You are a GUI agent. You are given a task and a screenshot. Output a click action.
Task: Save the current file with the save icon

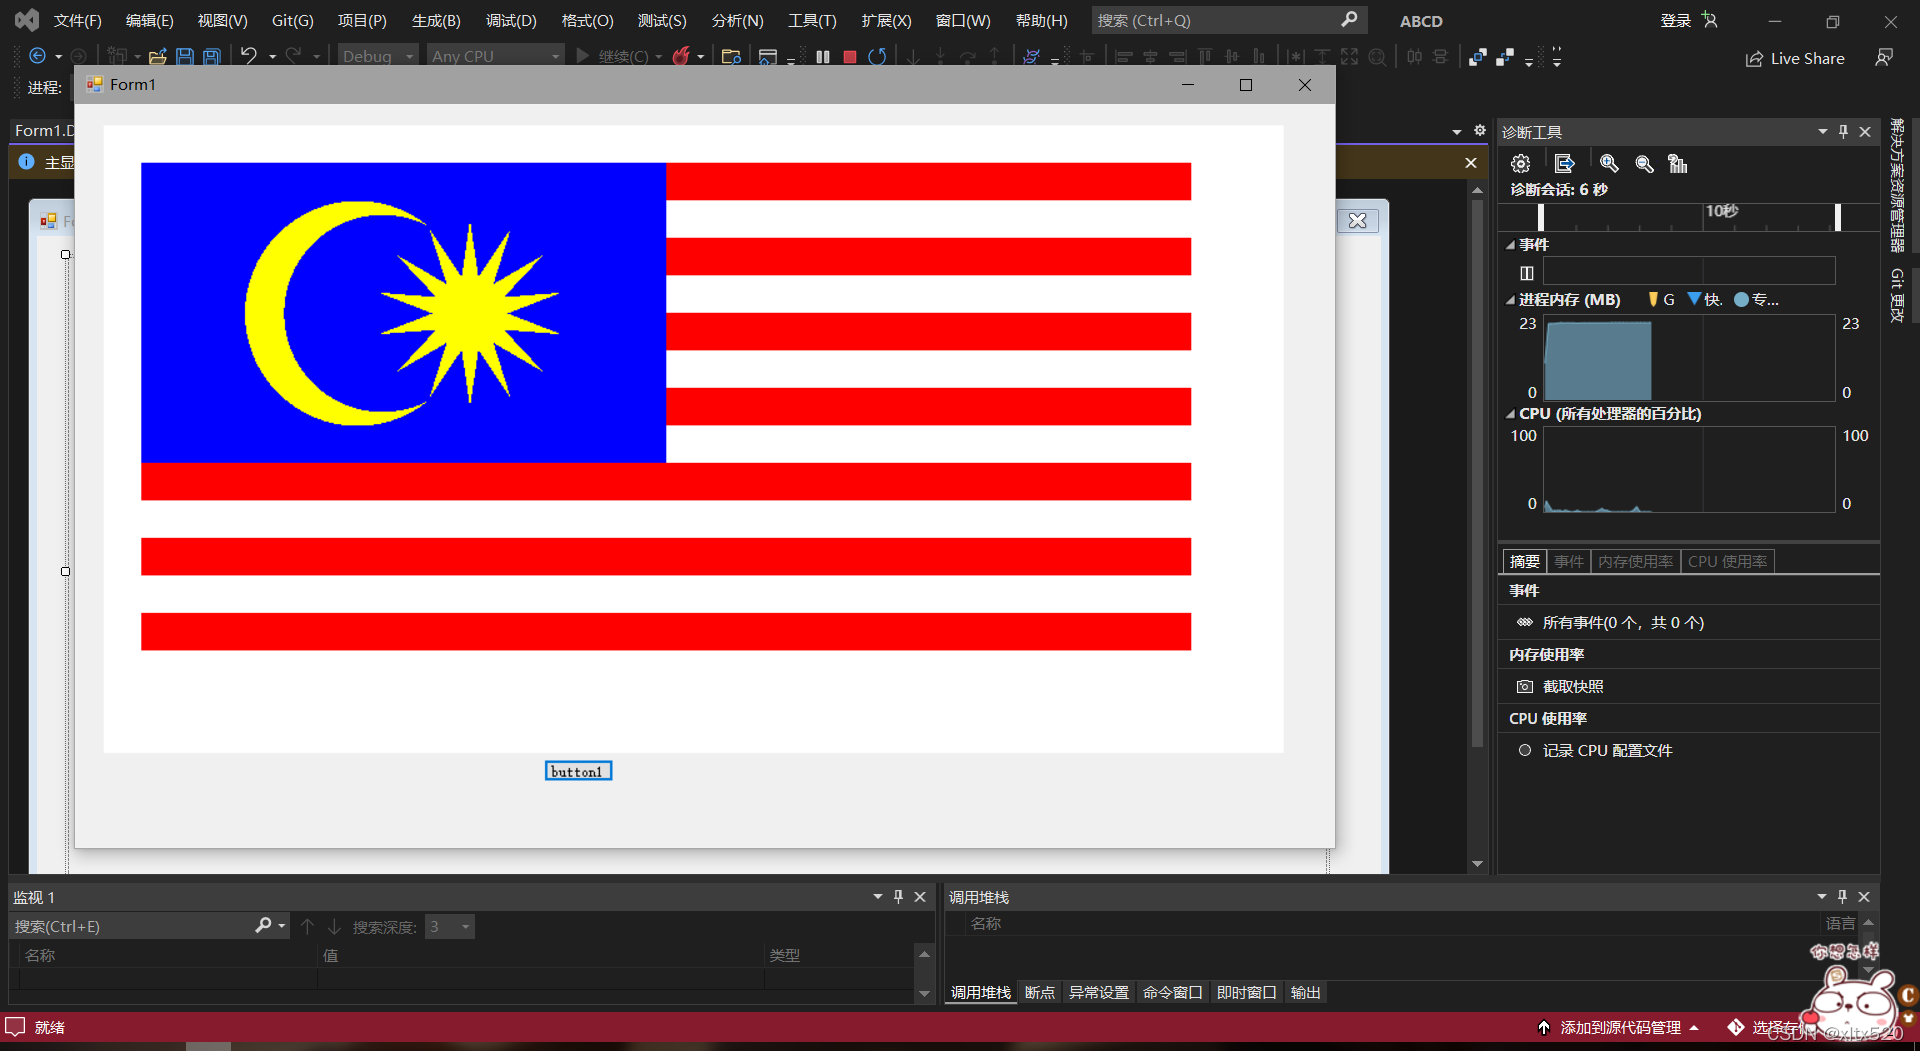185,57
